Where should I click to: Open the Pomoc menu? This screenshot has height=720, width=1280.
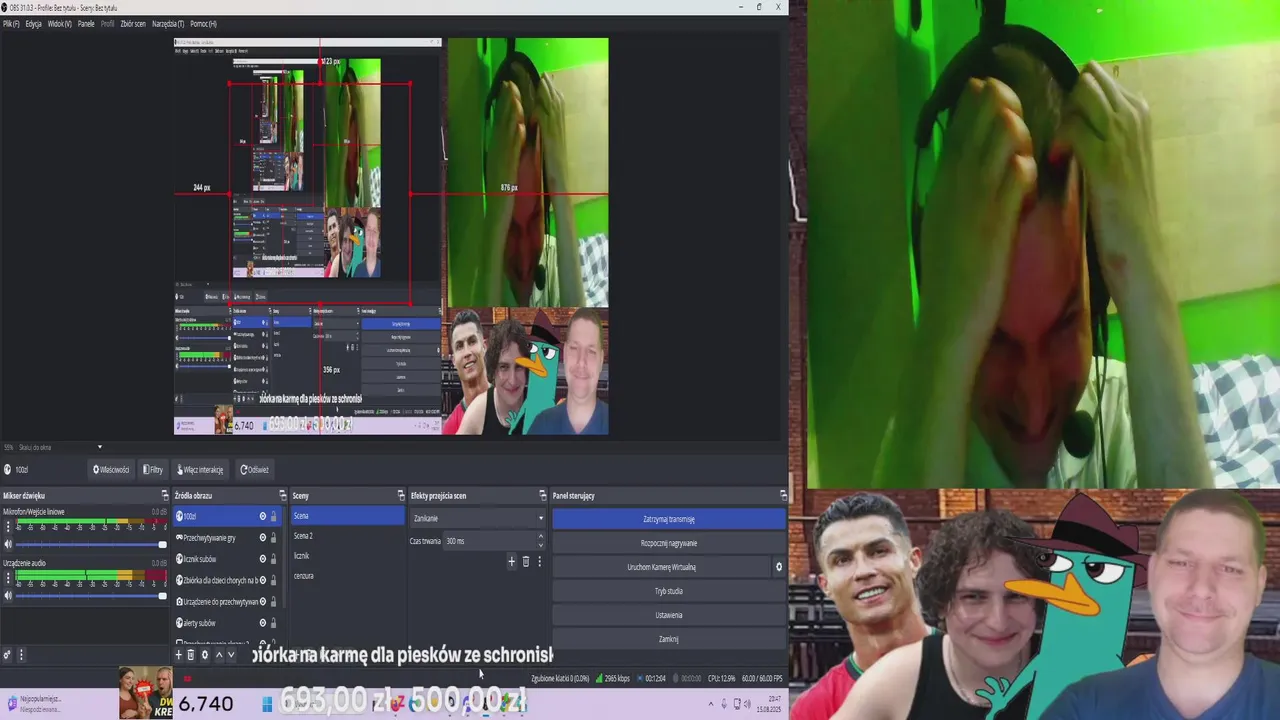coord(203,24)
